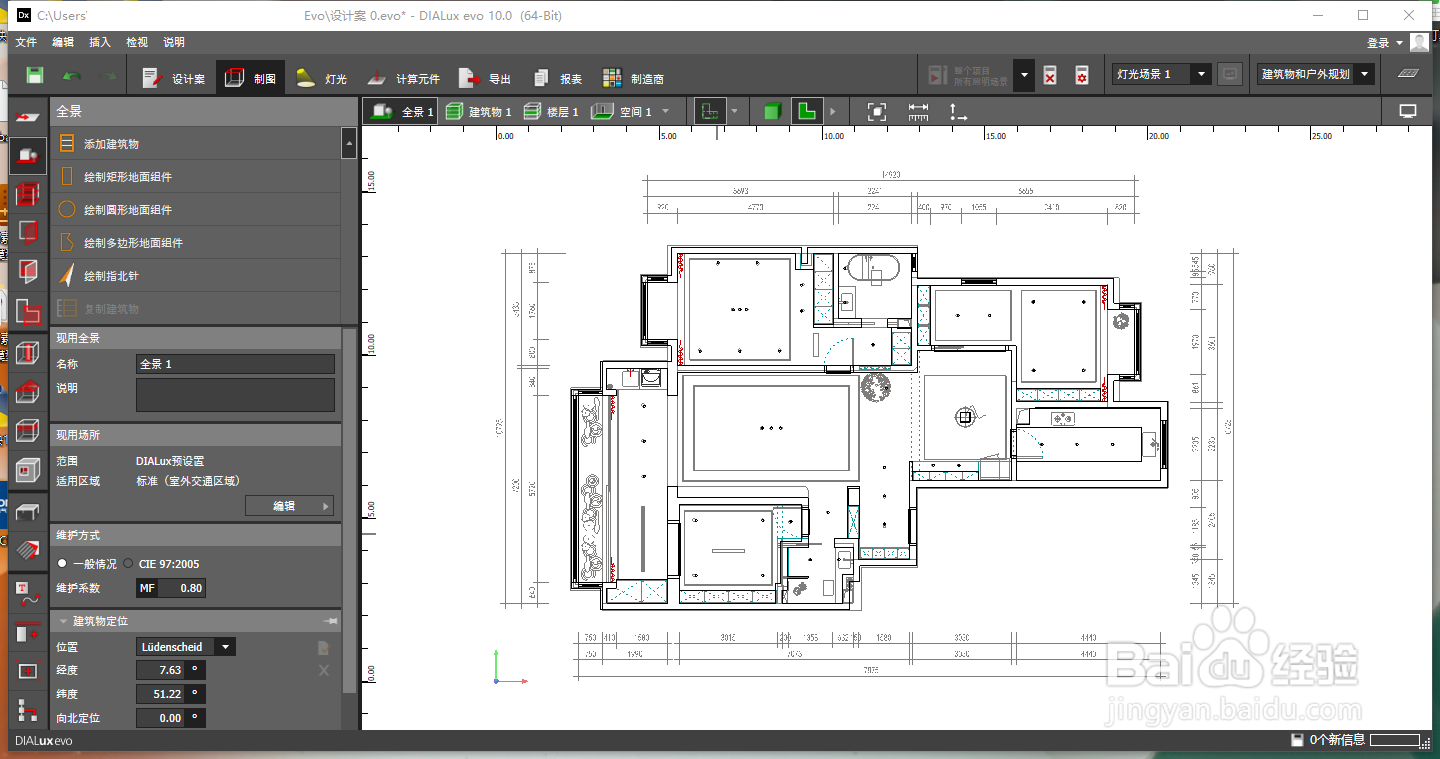Select the 一般情况 radio button
The image size is (1440, 759).
(62, 564)
